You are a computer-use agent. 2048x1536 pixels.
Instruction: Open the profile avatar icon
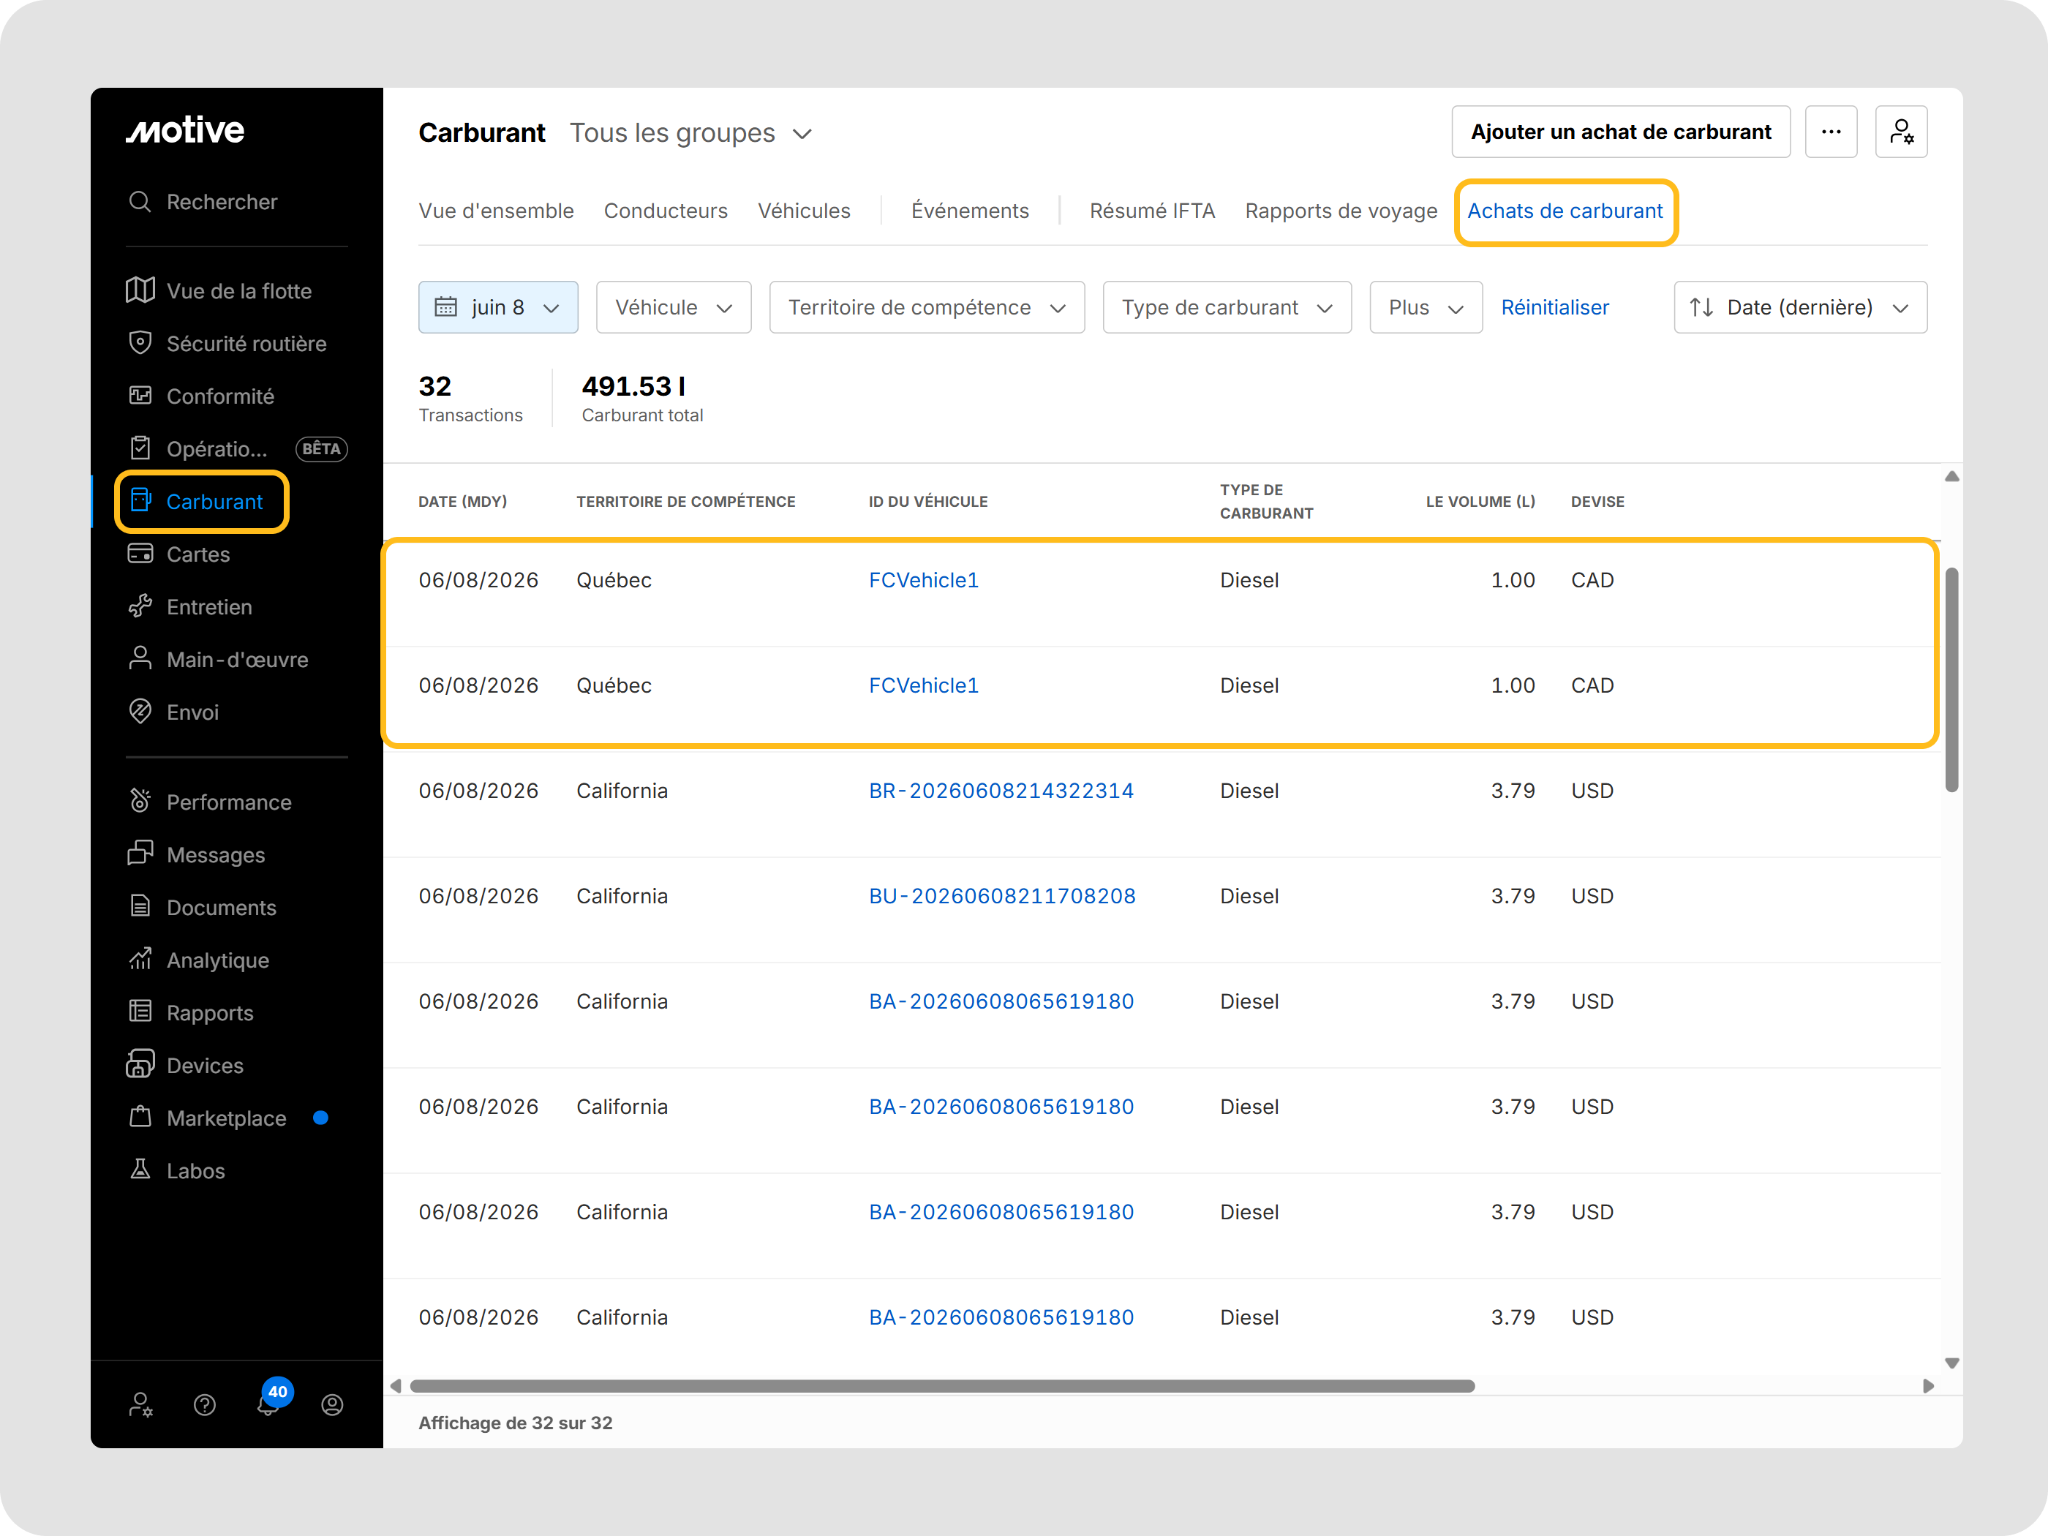click(332, 1405)
